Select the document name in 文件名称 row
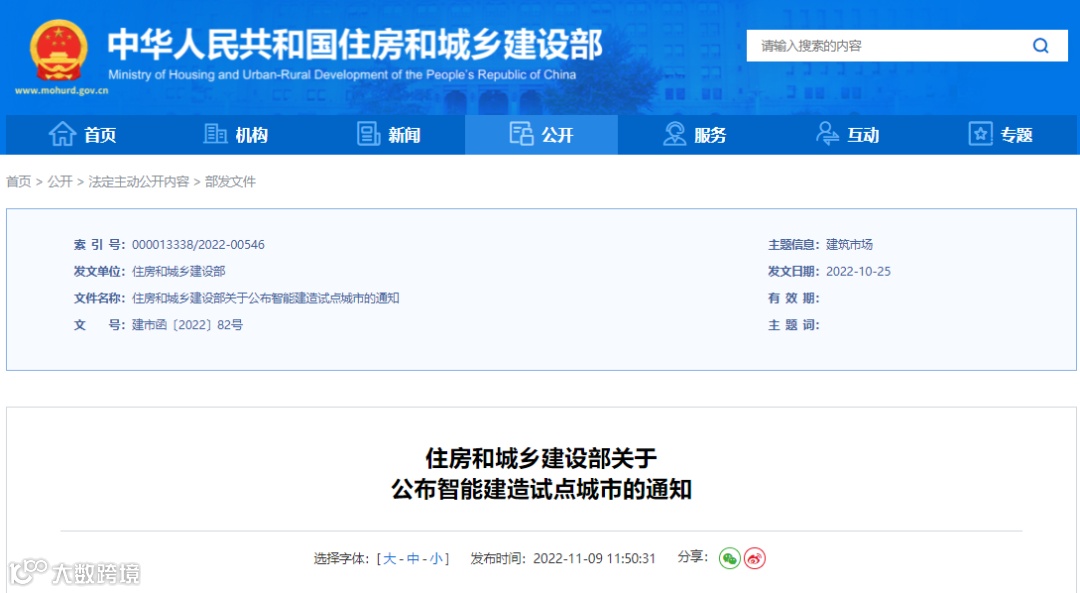The image size is (1080, 593). point(265,298)
